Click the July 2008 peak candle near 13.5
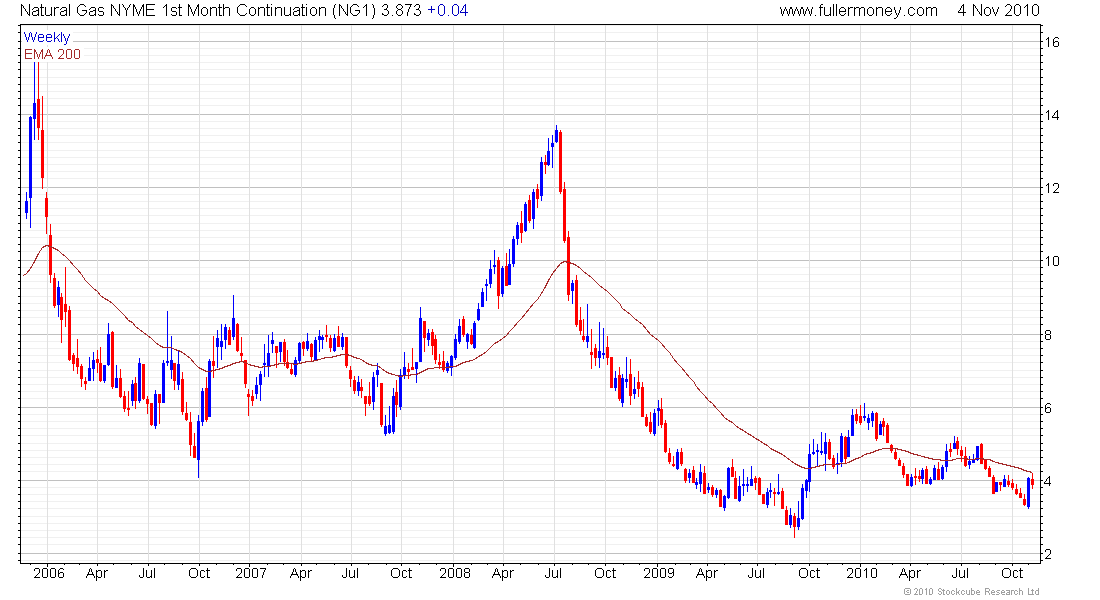This screenshot has width=1100, height=600. tap(556, 135)
